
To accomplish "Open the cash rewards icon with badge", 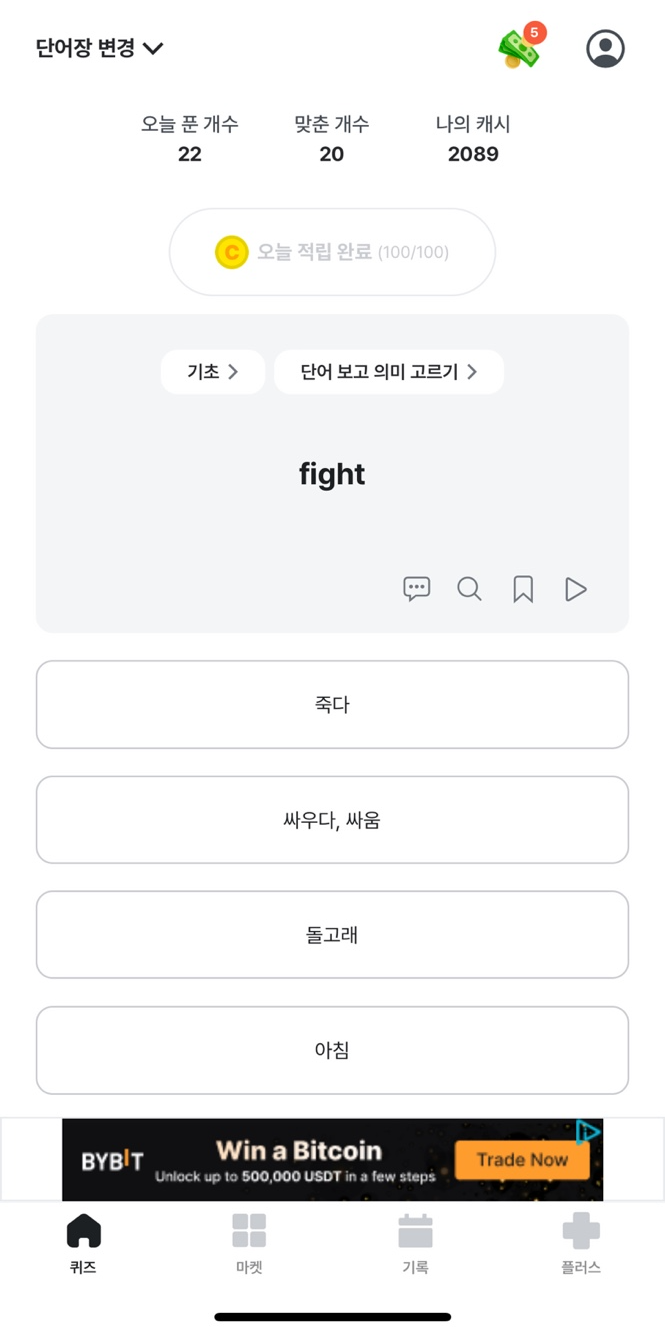I will click(519, 48).
